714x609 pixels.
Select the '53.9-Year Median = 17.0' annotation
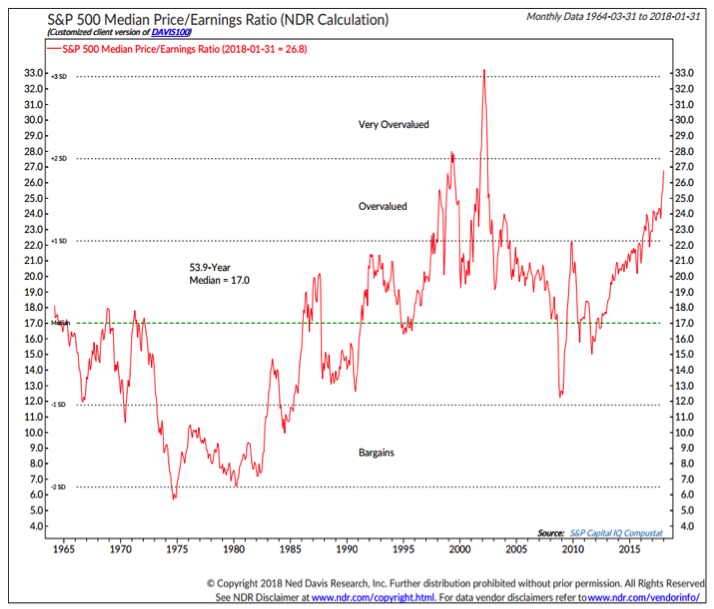coord(219,274)
